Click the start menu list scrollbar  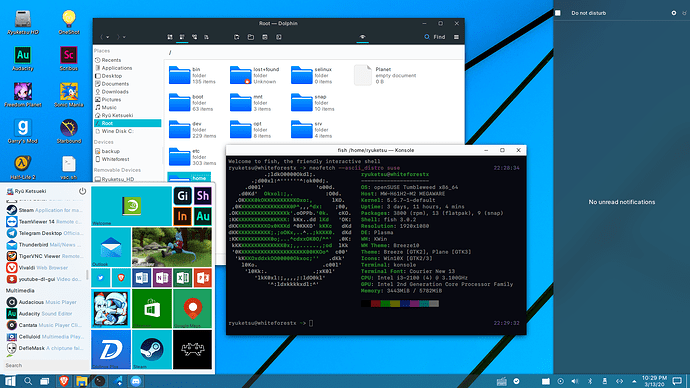click(x=87, y=276)
